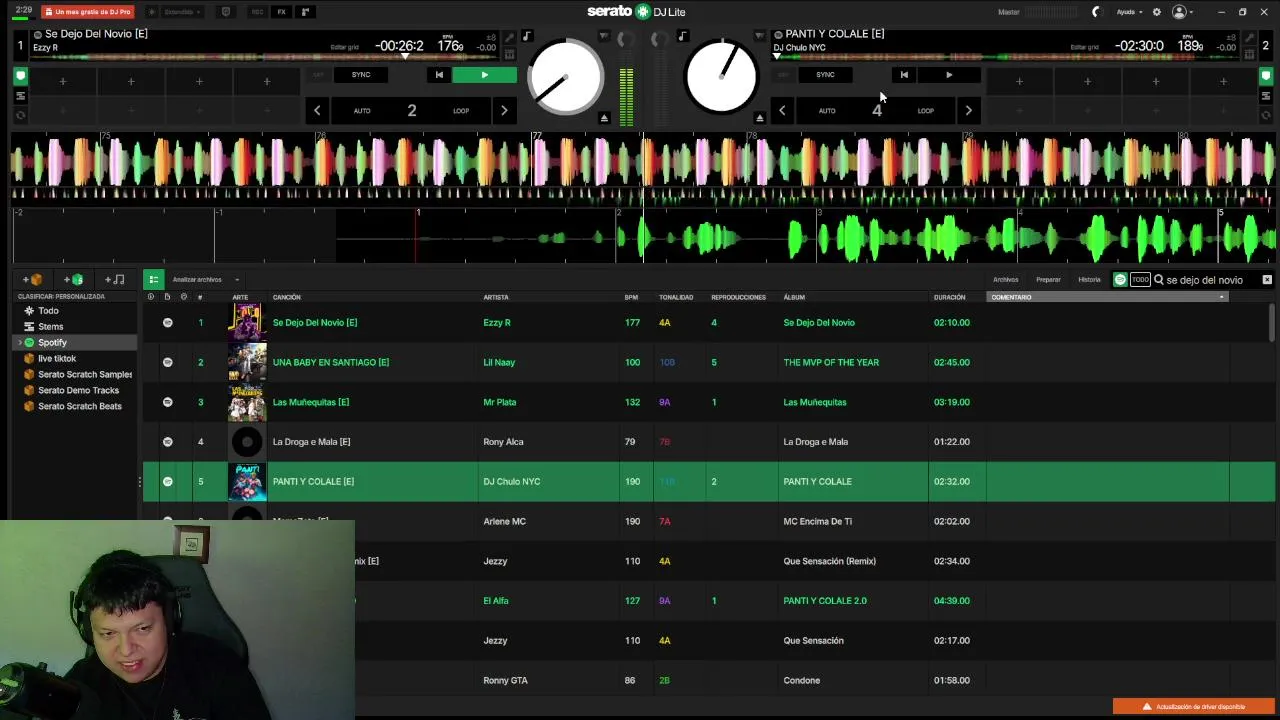
Task: Click the UNA BABY EN SANTIAGO album art
Action: click(247, 362)
